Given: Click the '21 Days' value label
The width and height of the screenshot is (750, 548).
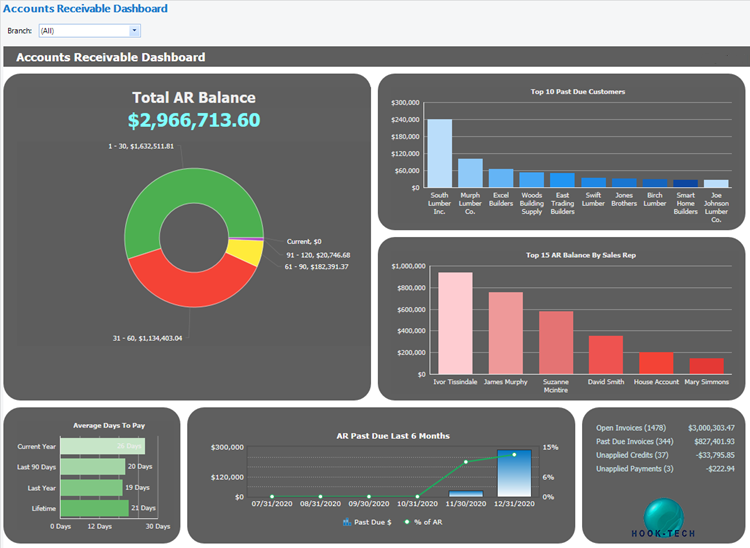Looking at the screenshot, I should click(x=143, y=508).
